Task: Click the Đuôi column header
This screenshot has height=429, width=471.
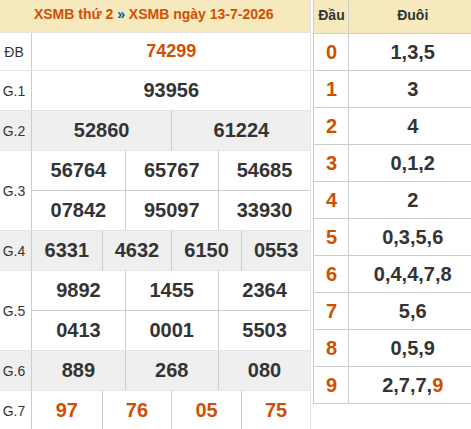Action: tap(413, 15)
